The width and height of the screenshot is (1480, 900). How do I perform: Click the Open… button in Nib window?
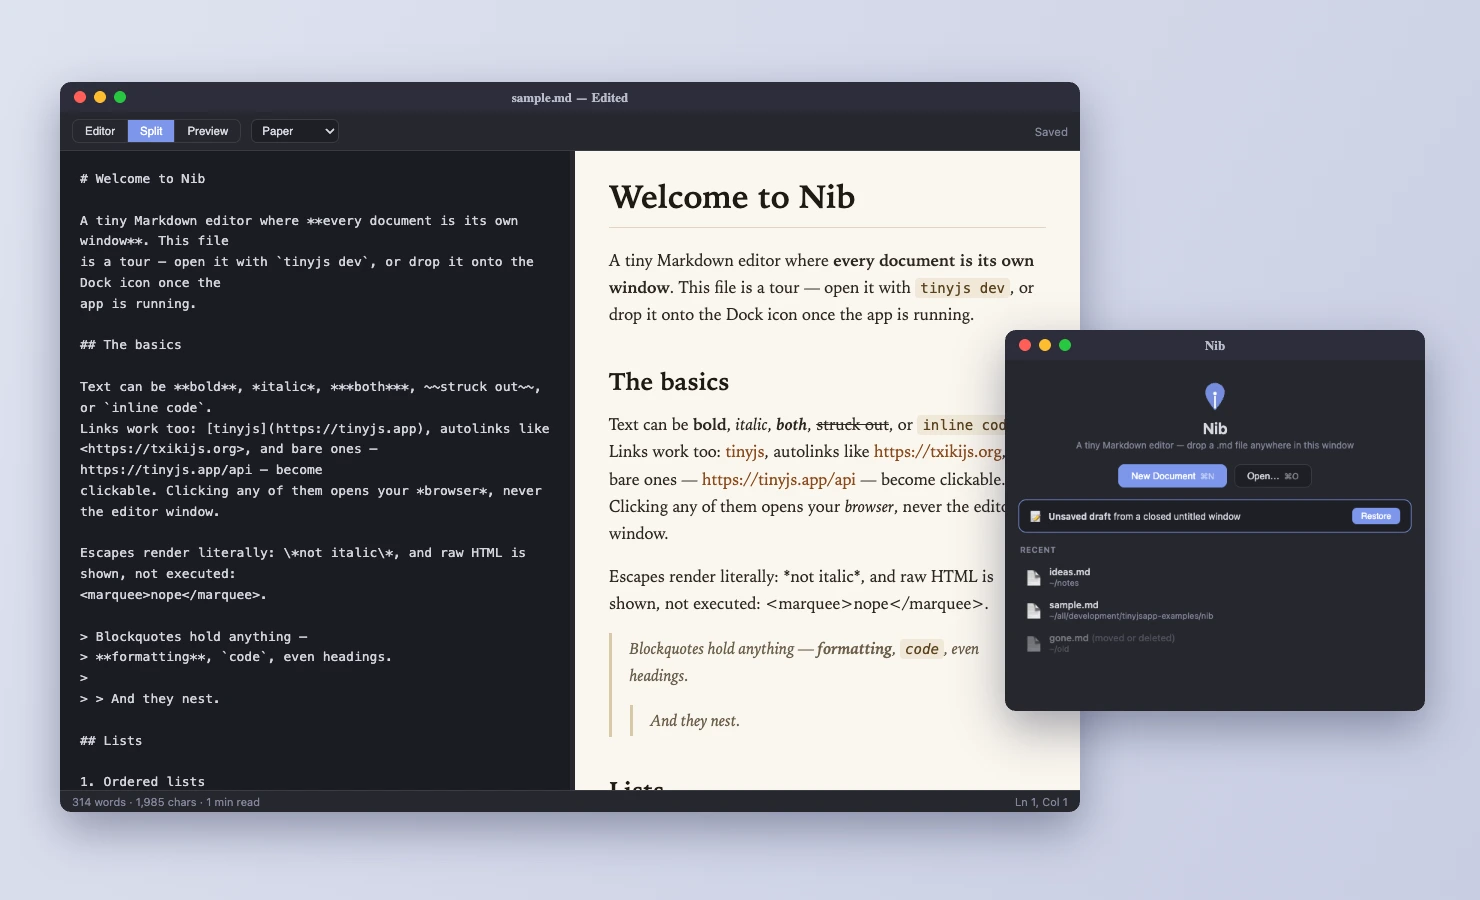click(x=1272, y=476)
